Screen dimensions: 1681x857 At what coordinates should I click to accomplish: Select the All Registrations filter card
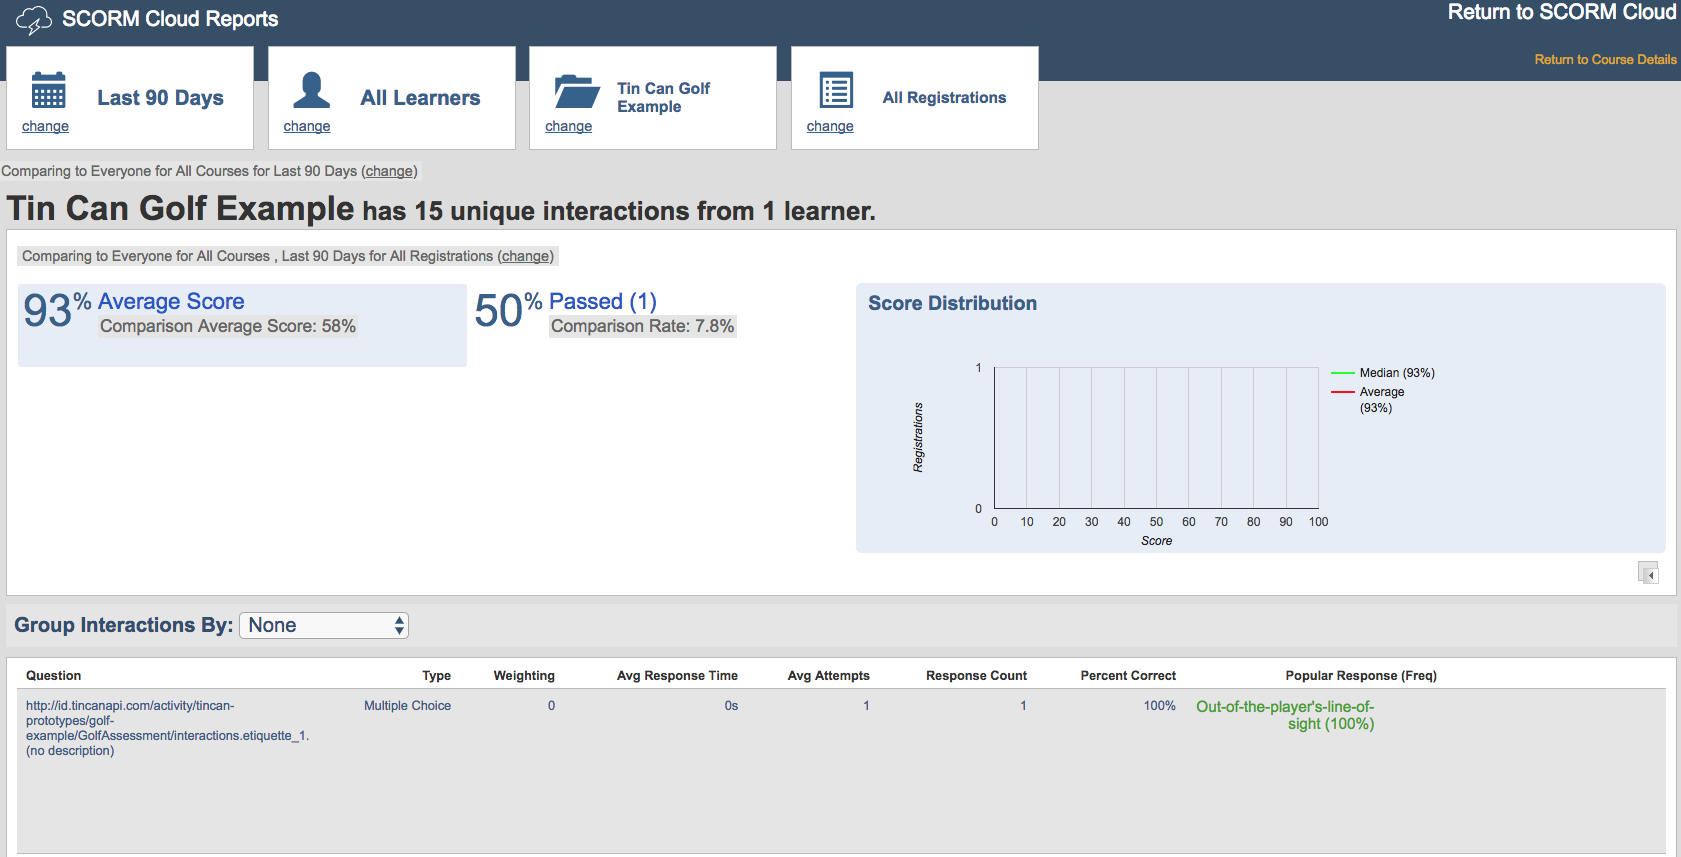tap(915, 98)
